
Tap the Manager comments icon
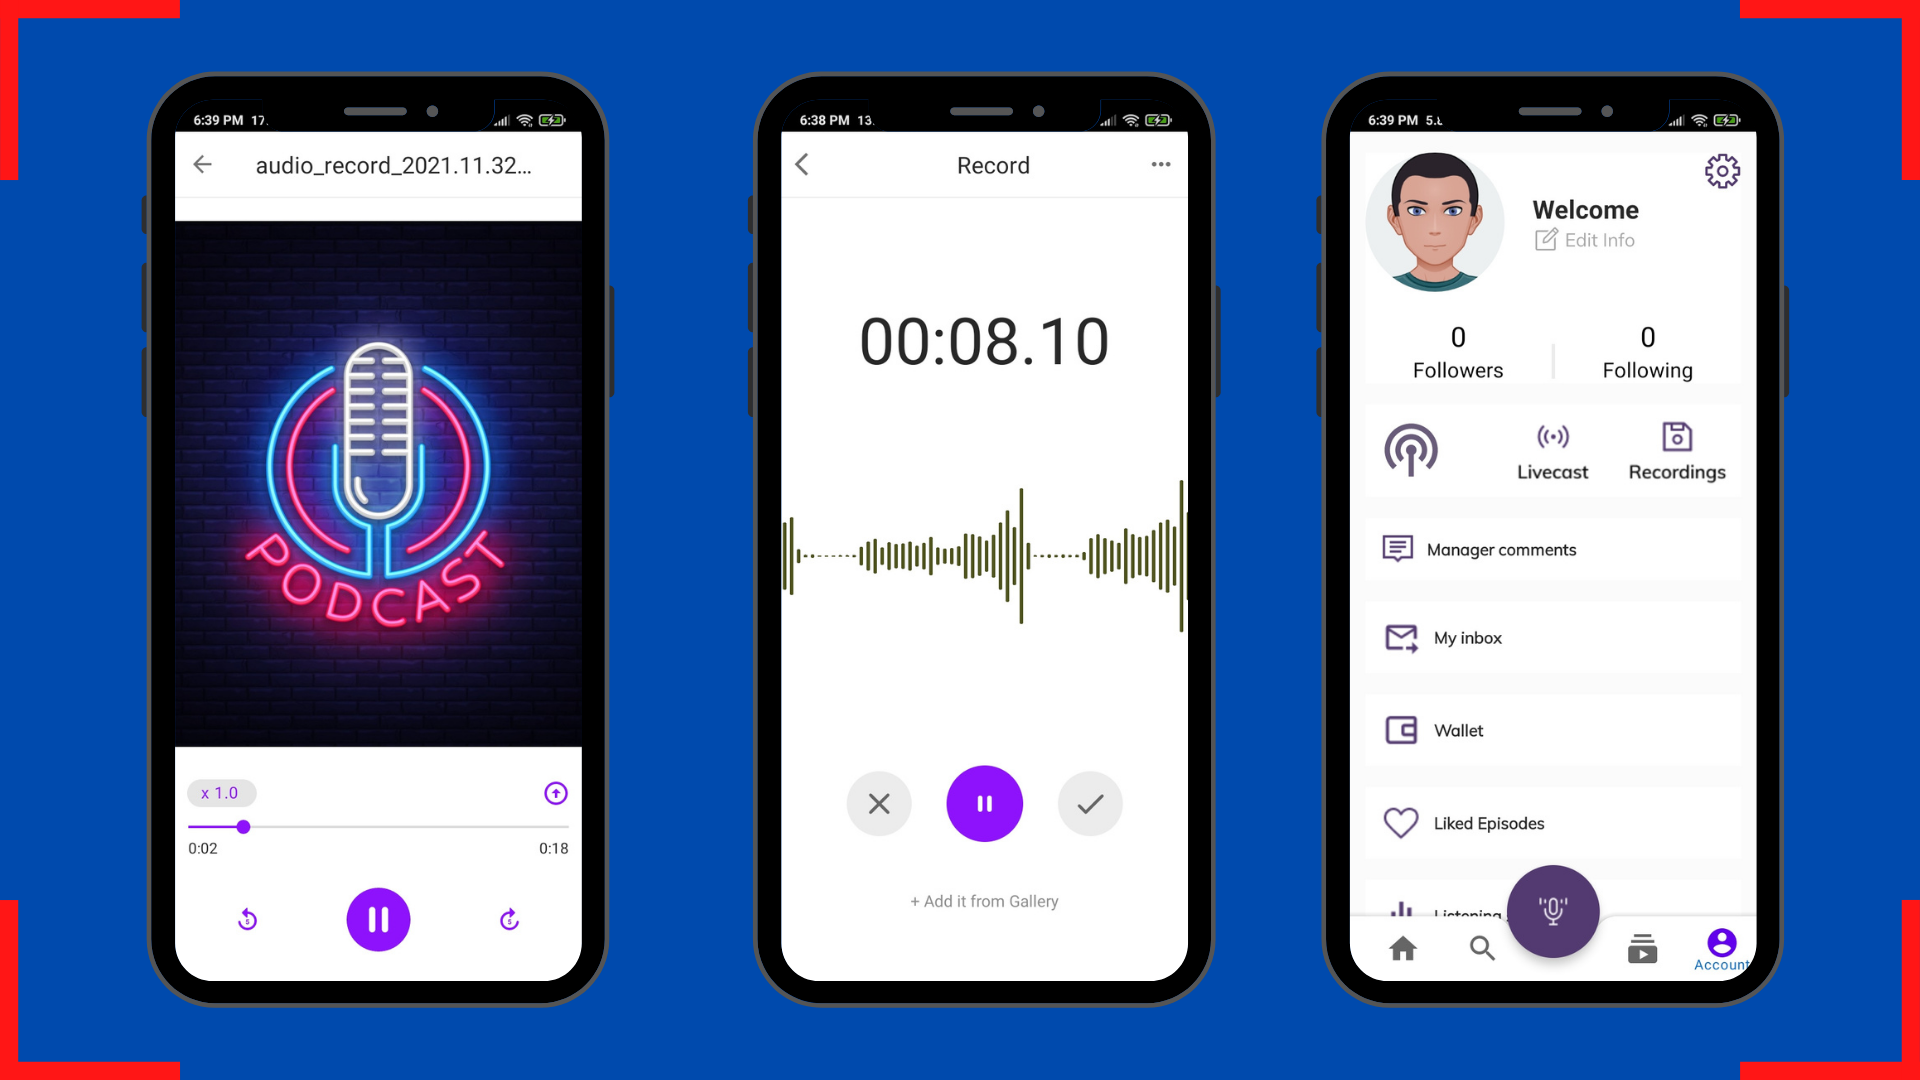(x=1396, y=547)
